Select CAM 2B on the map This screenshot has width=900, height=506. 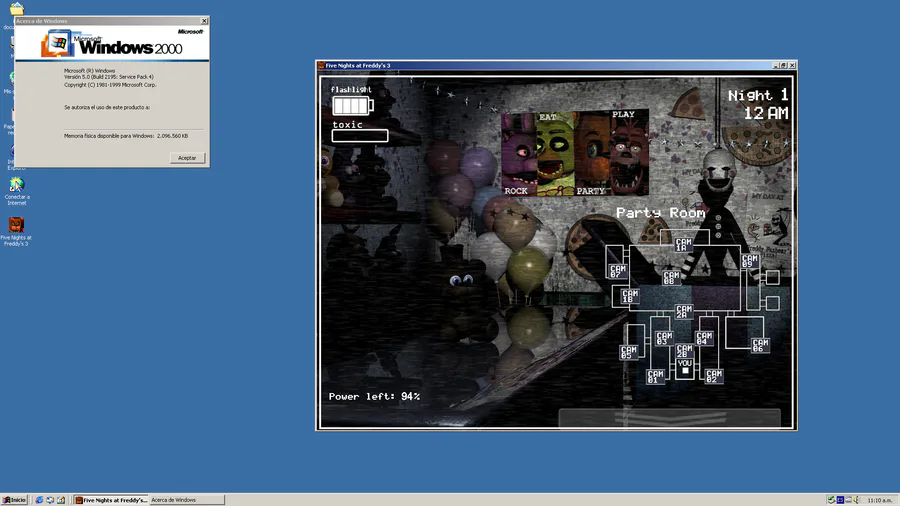(x=684, y=351)
